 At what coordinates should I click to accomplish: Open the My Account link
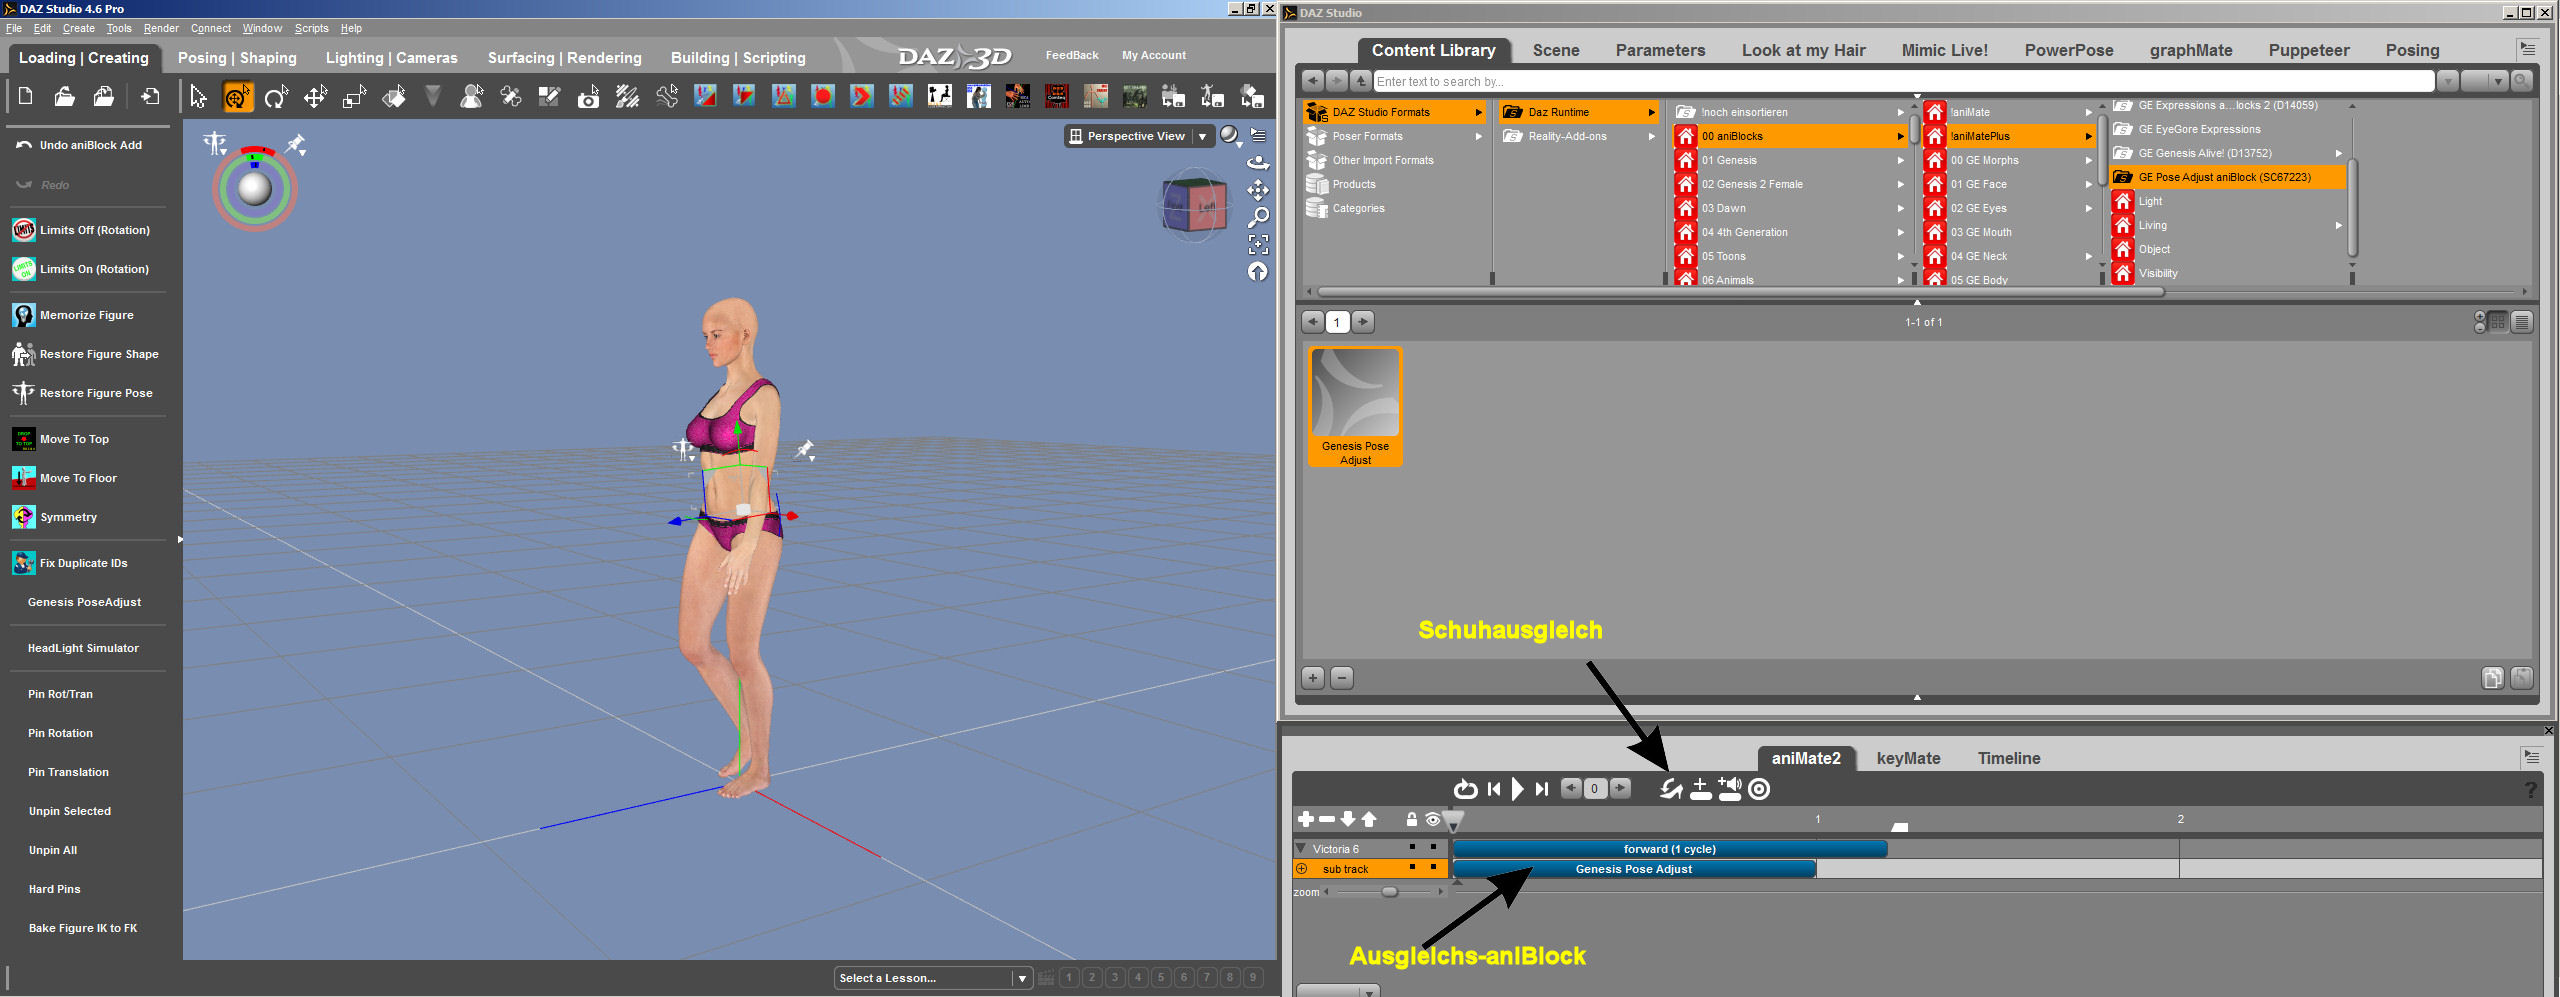click(x=1154, y=55)
